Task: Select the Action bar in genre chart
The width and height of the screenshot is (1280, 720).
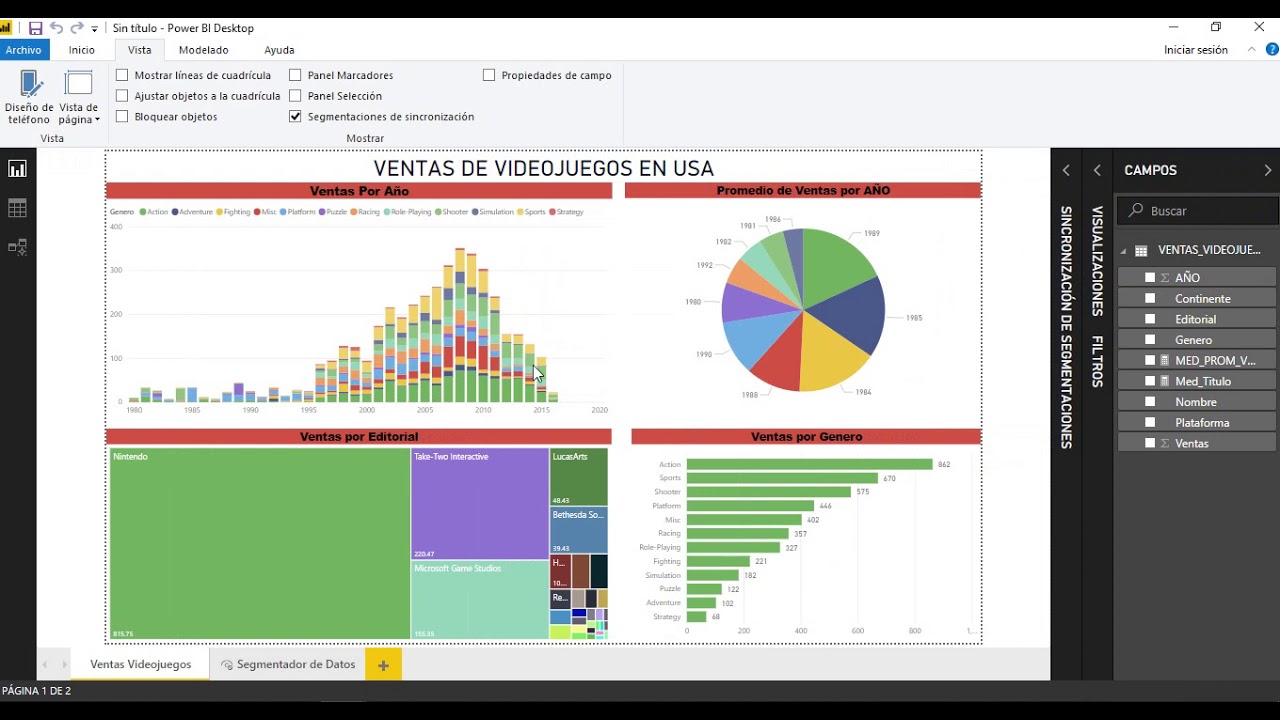Action: 810,464
